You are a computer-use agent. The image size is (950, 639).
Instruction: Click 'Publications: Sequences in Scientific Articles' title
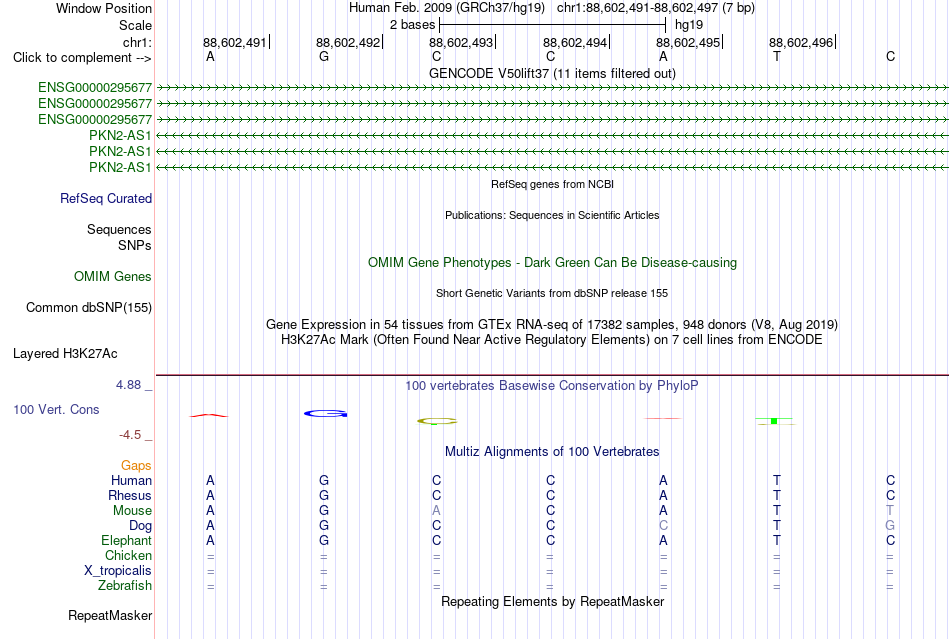coord(552,215)
